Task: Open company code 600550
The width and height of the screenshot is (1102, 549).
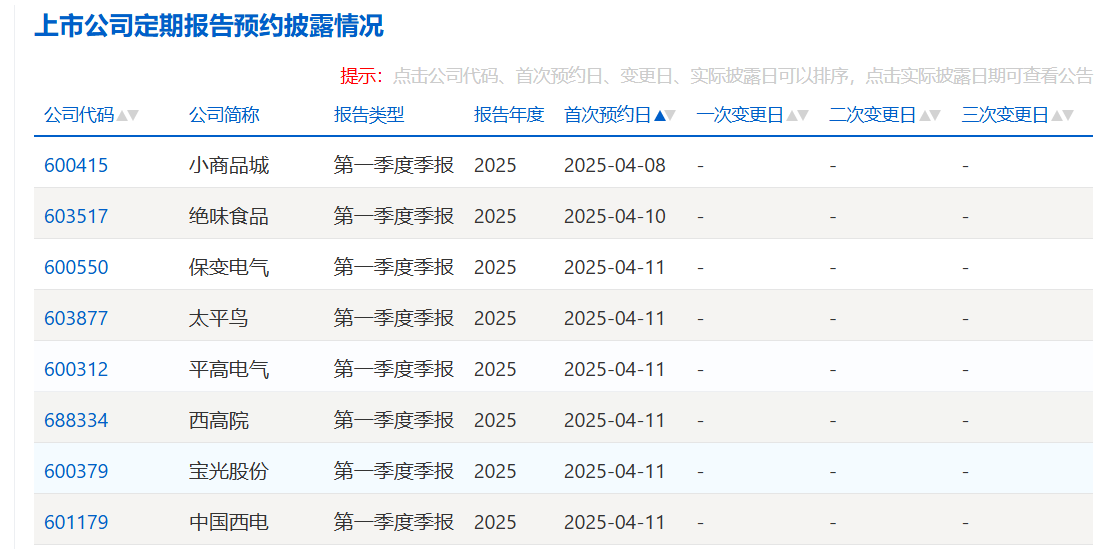Action: pos(76,267)
